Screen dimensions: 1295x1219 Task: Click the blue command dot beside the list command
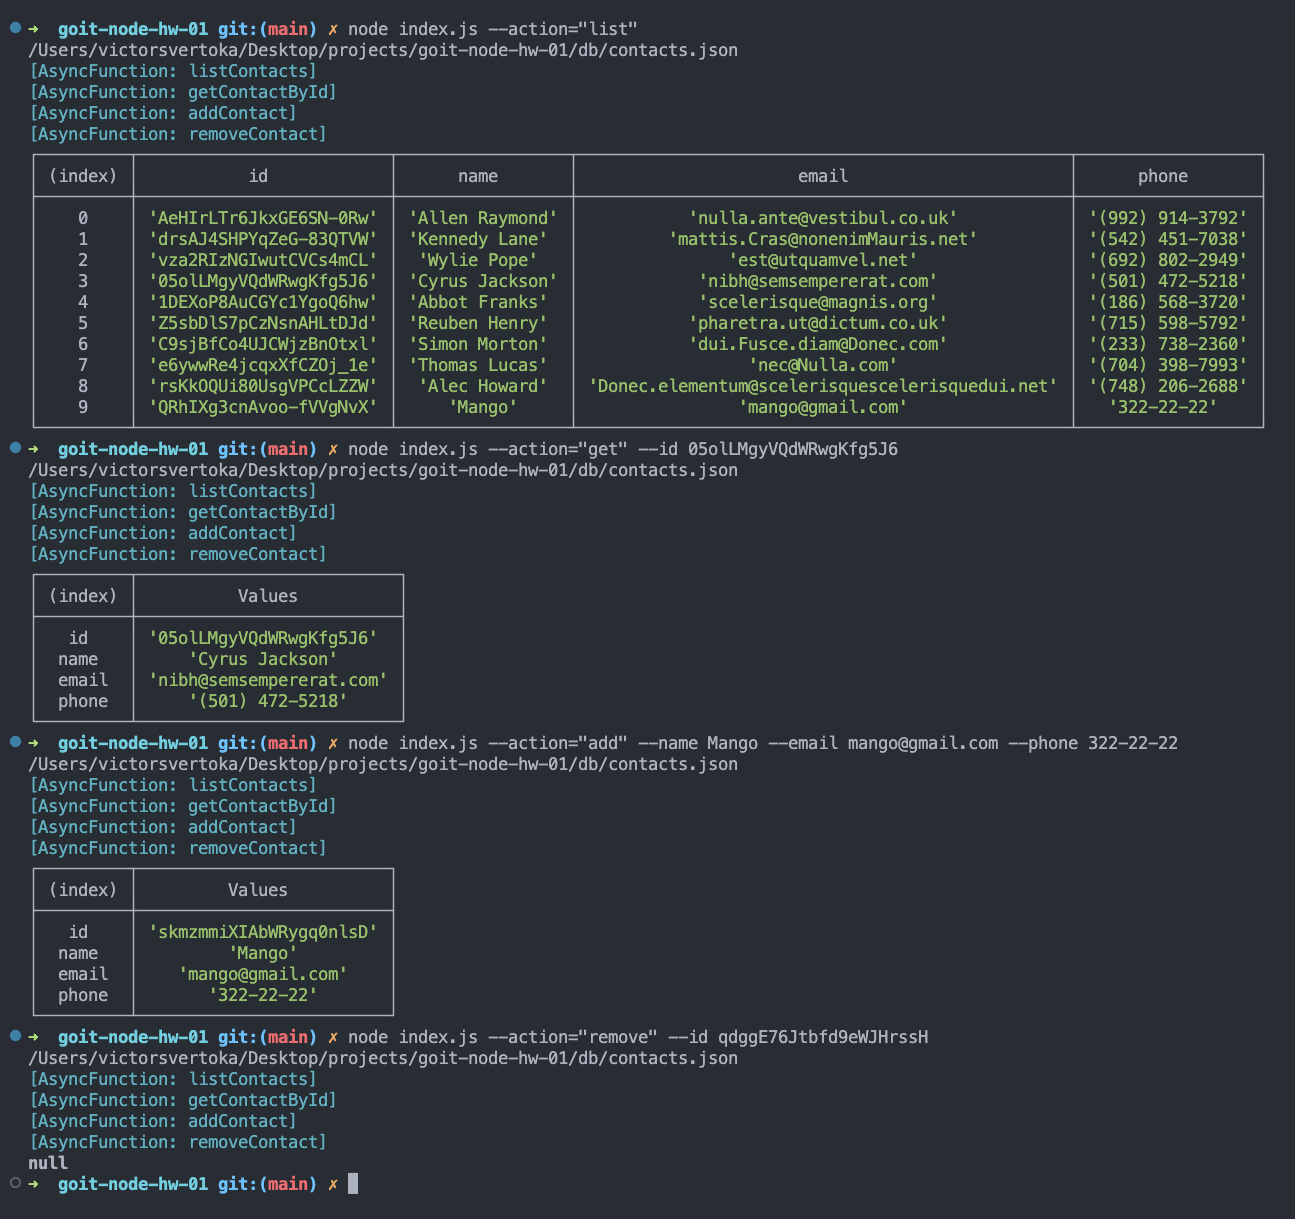[15, 28]
